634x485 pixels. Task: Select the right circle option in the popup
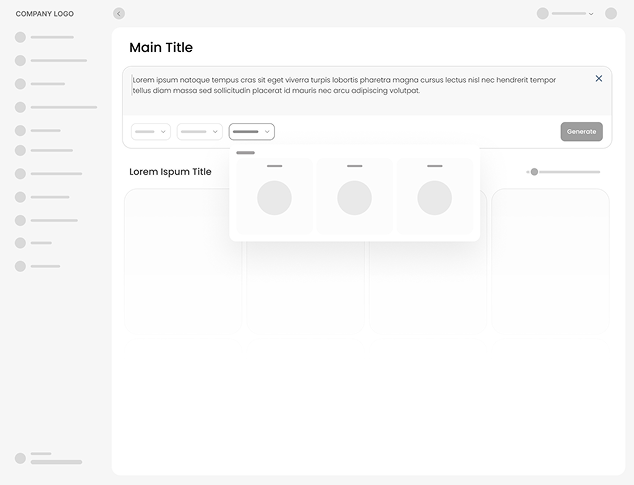pos(434,197)
